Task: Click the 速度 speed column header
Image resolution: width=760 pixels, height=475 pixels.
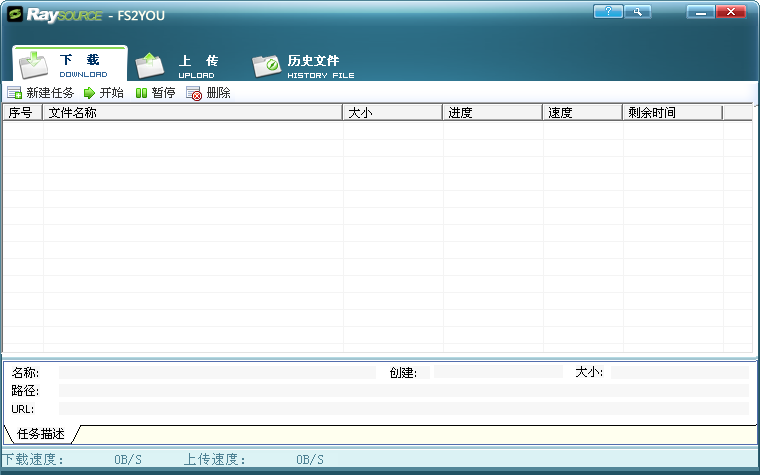Action: [582, 113]
